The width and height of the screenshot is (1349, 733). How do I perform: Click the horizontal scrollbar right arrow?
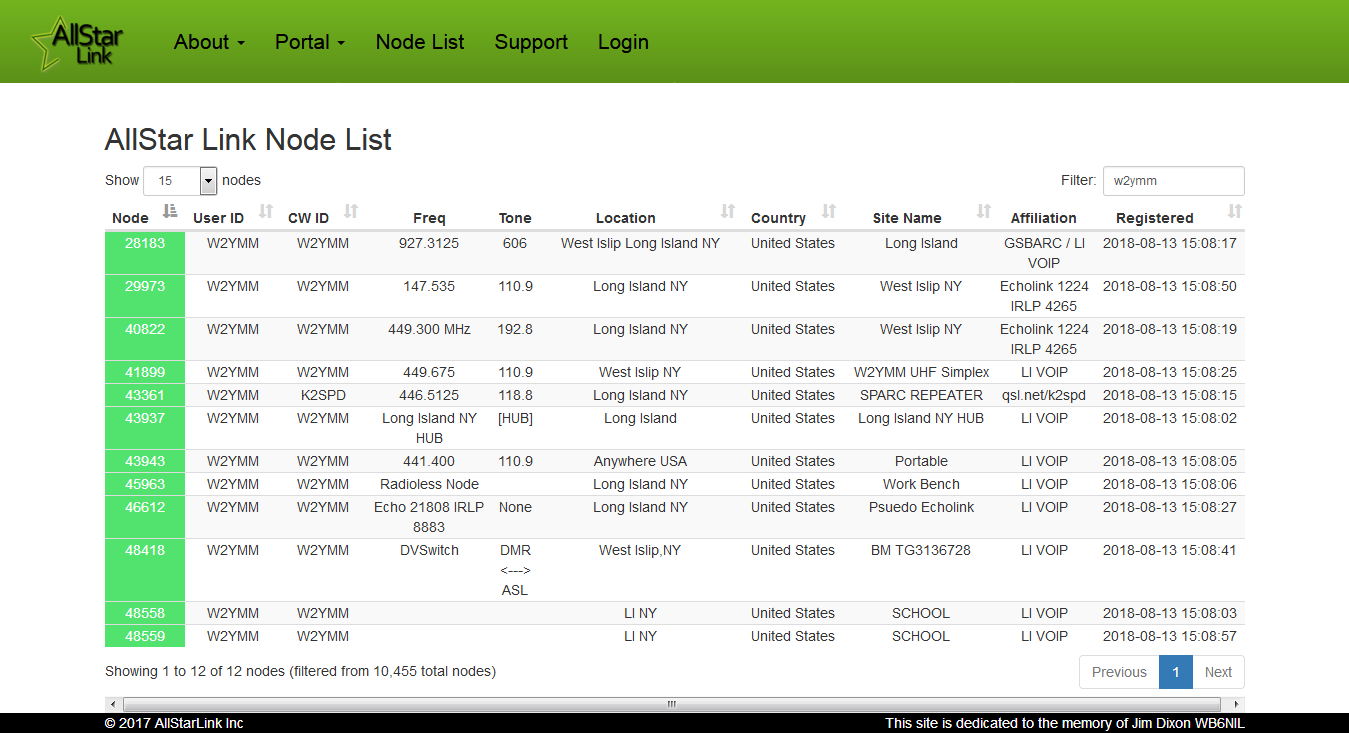pos(1237,705)
